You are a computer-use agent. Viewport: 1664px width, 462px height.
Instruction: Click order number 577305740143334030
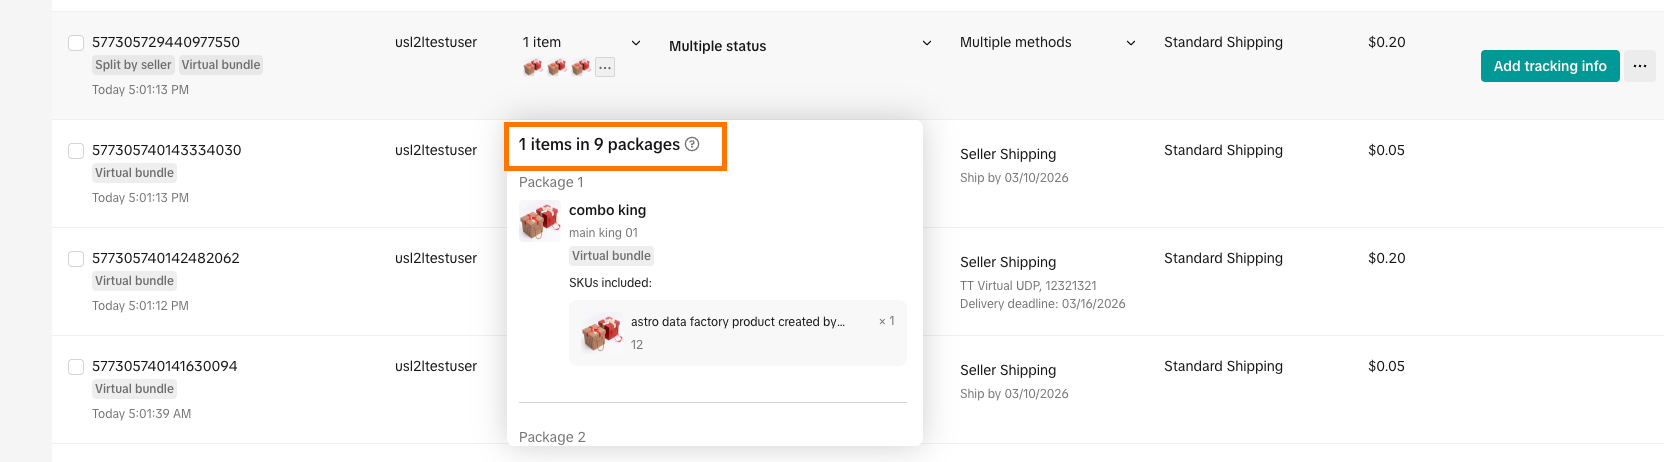[166, 150]
